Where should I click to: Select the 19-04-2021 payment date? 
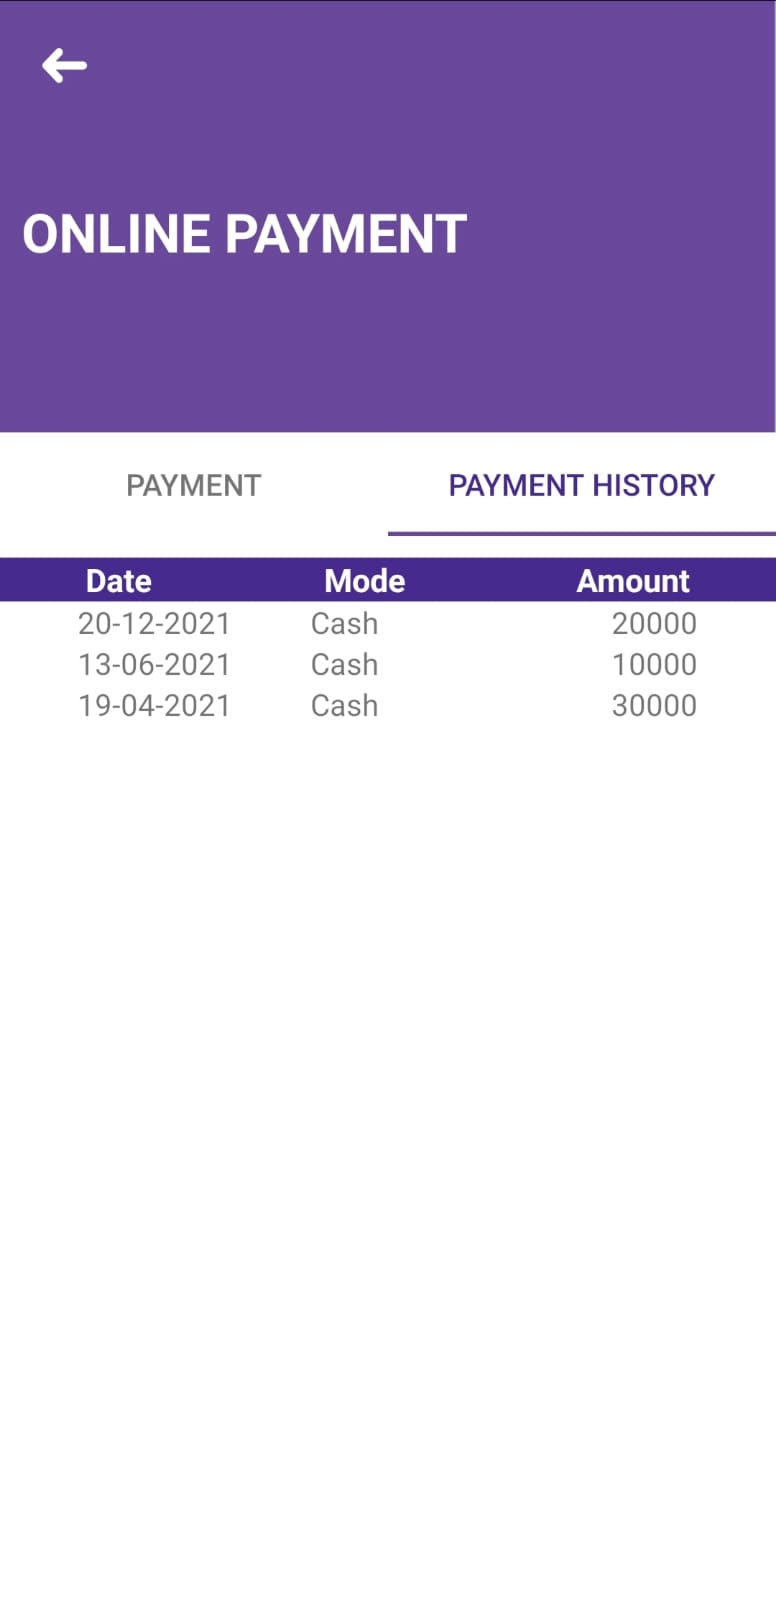(154, 705)
